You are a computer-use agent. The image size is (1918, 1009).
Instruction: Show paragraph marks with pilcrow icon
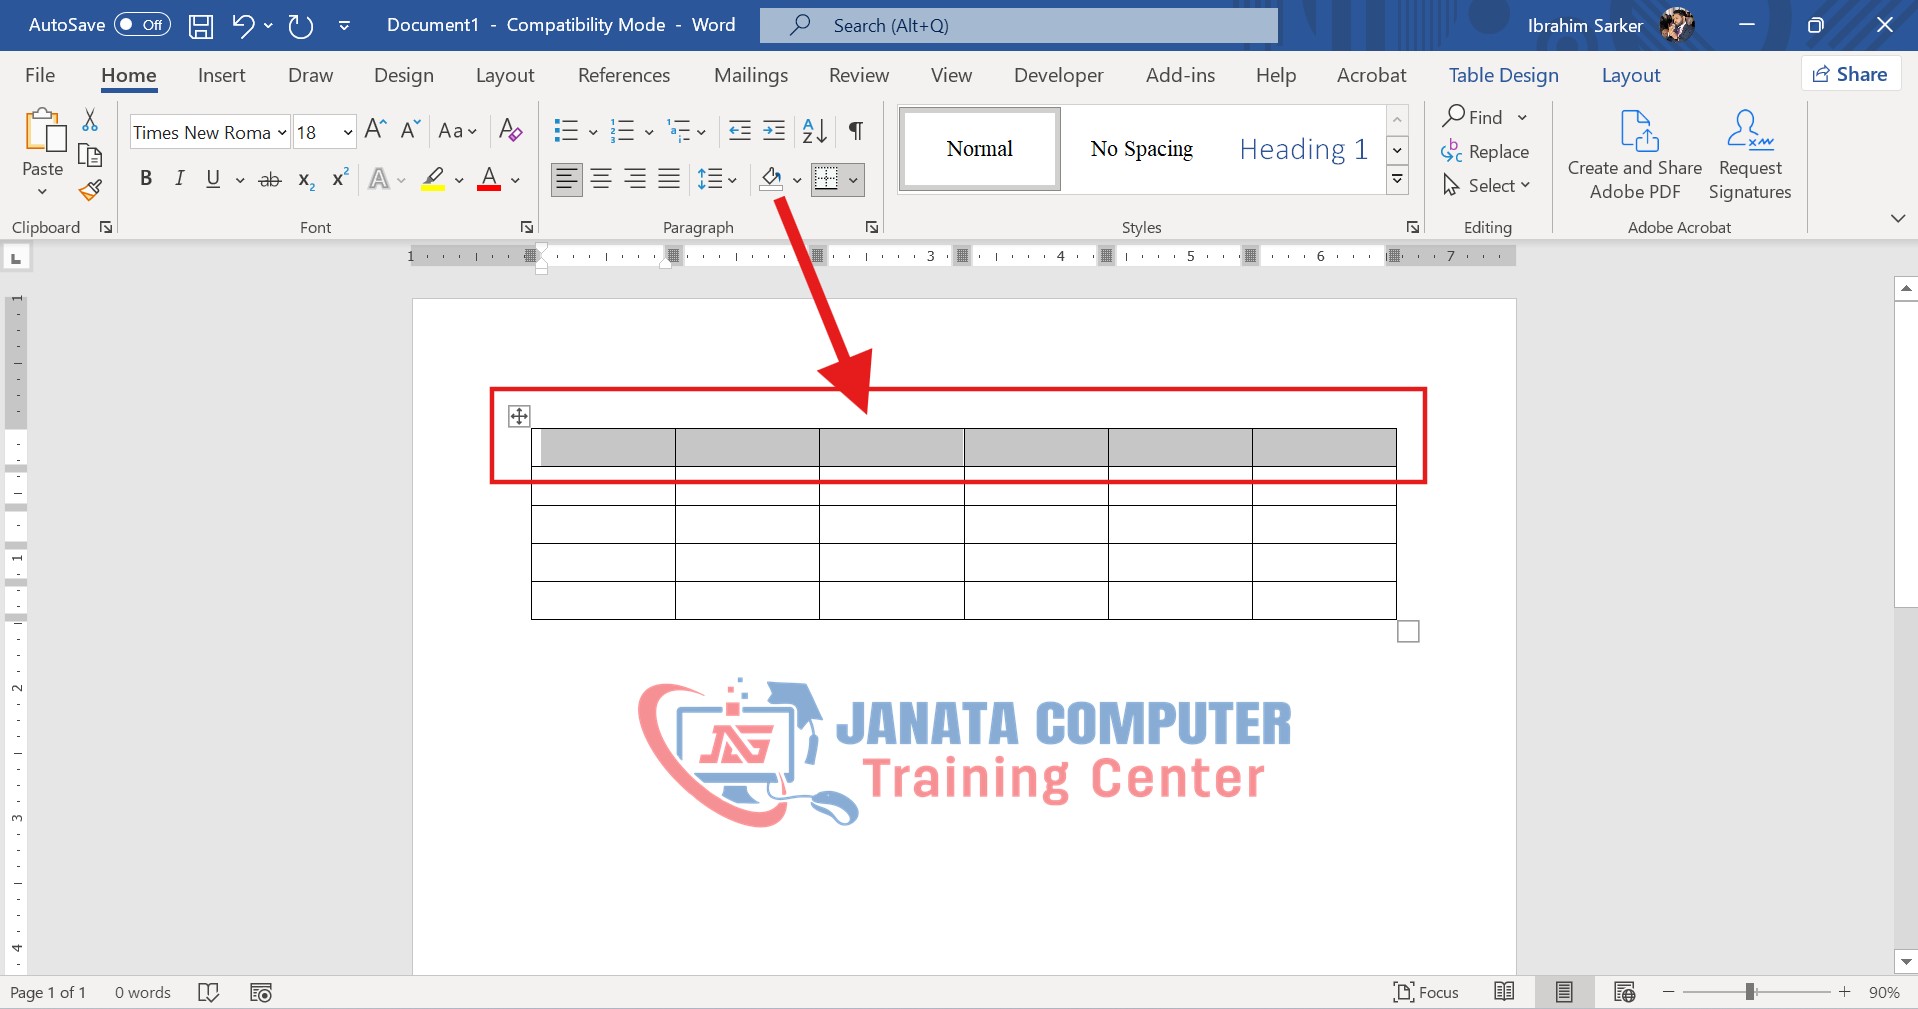(x=856, y=131)
